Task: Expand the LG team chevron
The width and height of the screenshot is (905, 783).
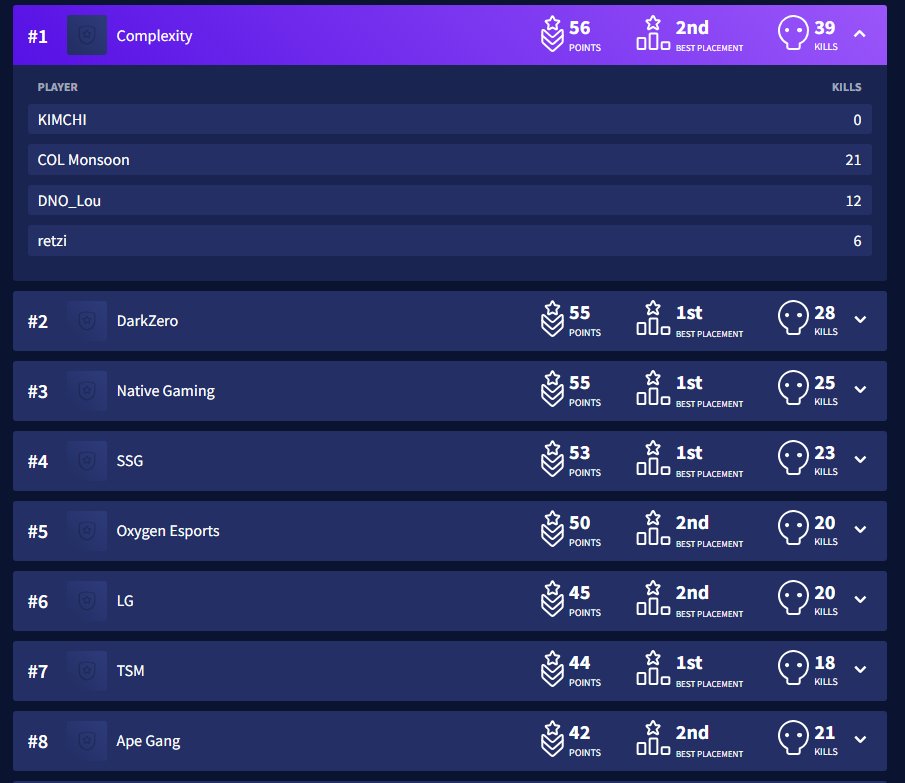Action: pyautogui.click(x=860, y=600)
